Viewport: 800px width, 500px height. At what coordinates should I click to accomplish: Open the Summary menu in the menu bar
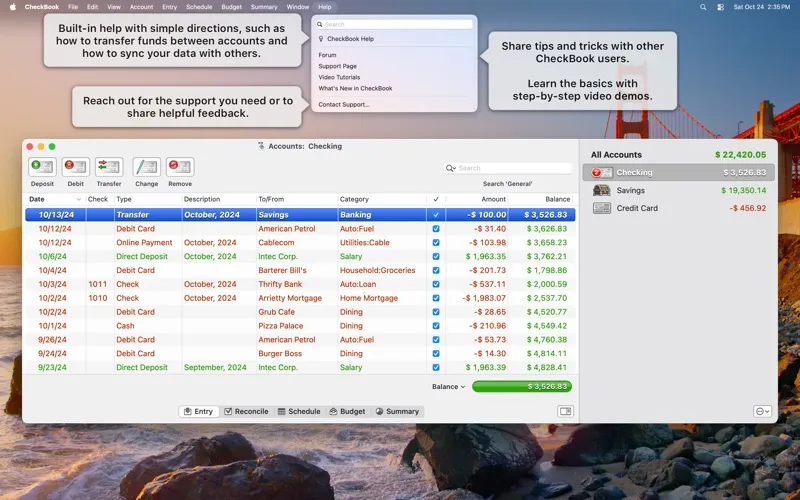coord(264,7)
